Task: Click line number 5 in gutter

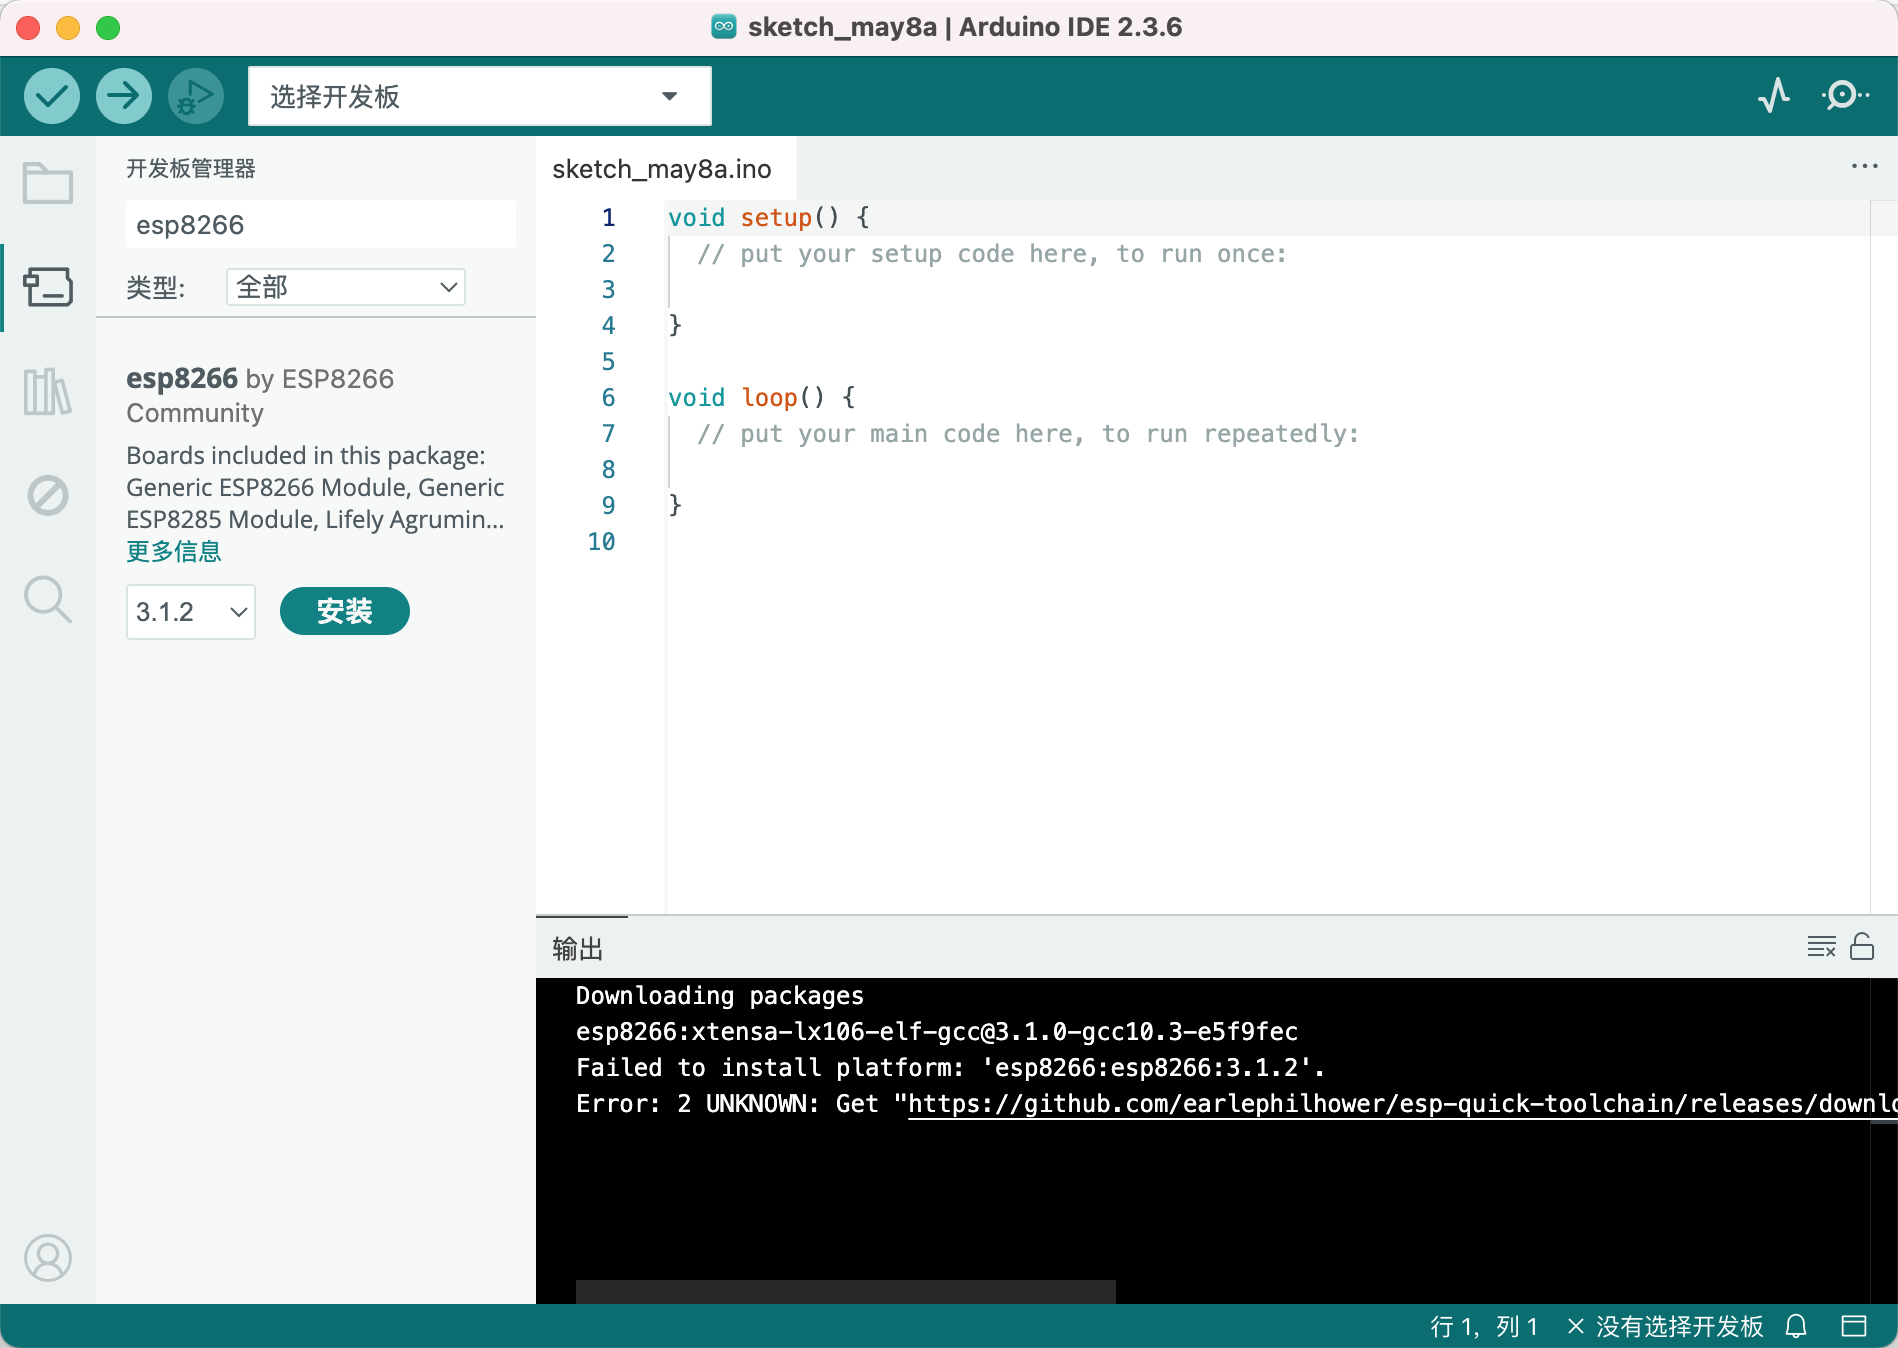Action: tap(608, 362)
